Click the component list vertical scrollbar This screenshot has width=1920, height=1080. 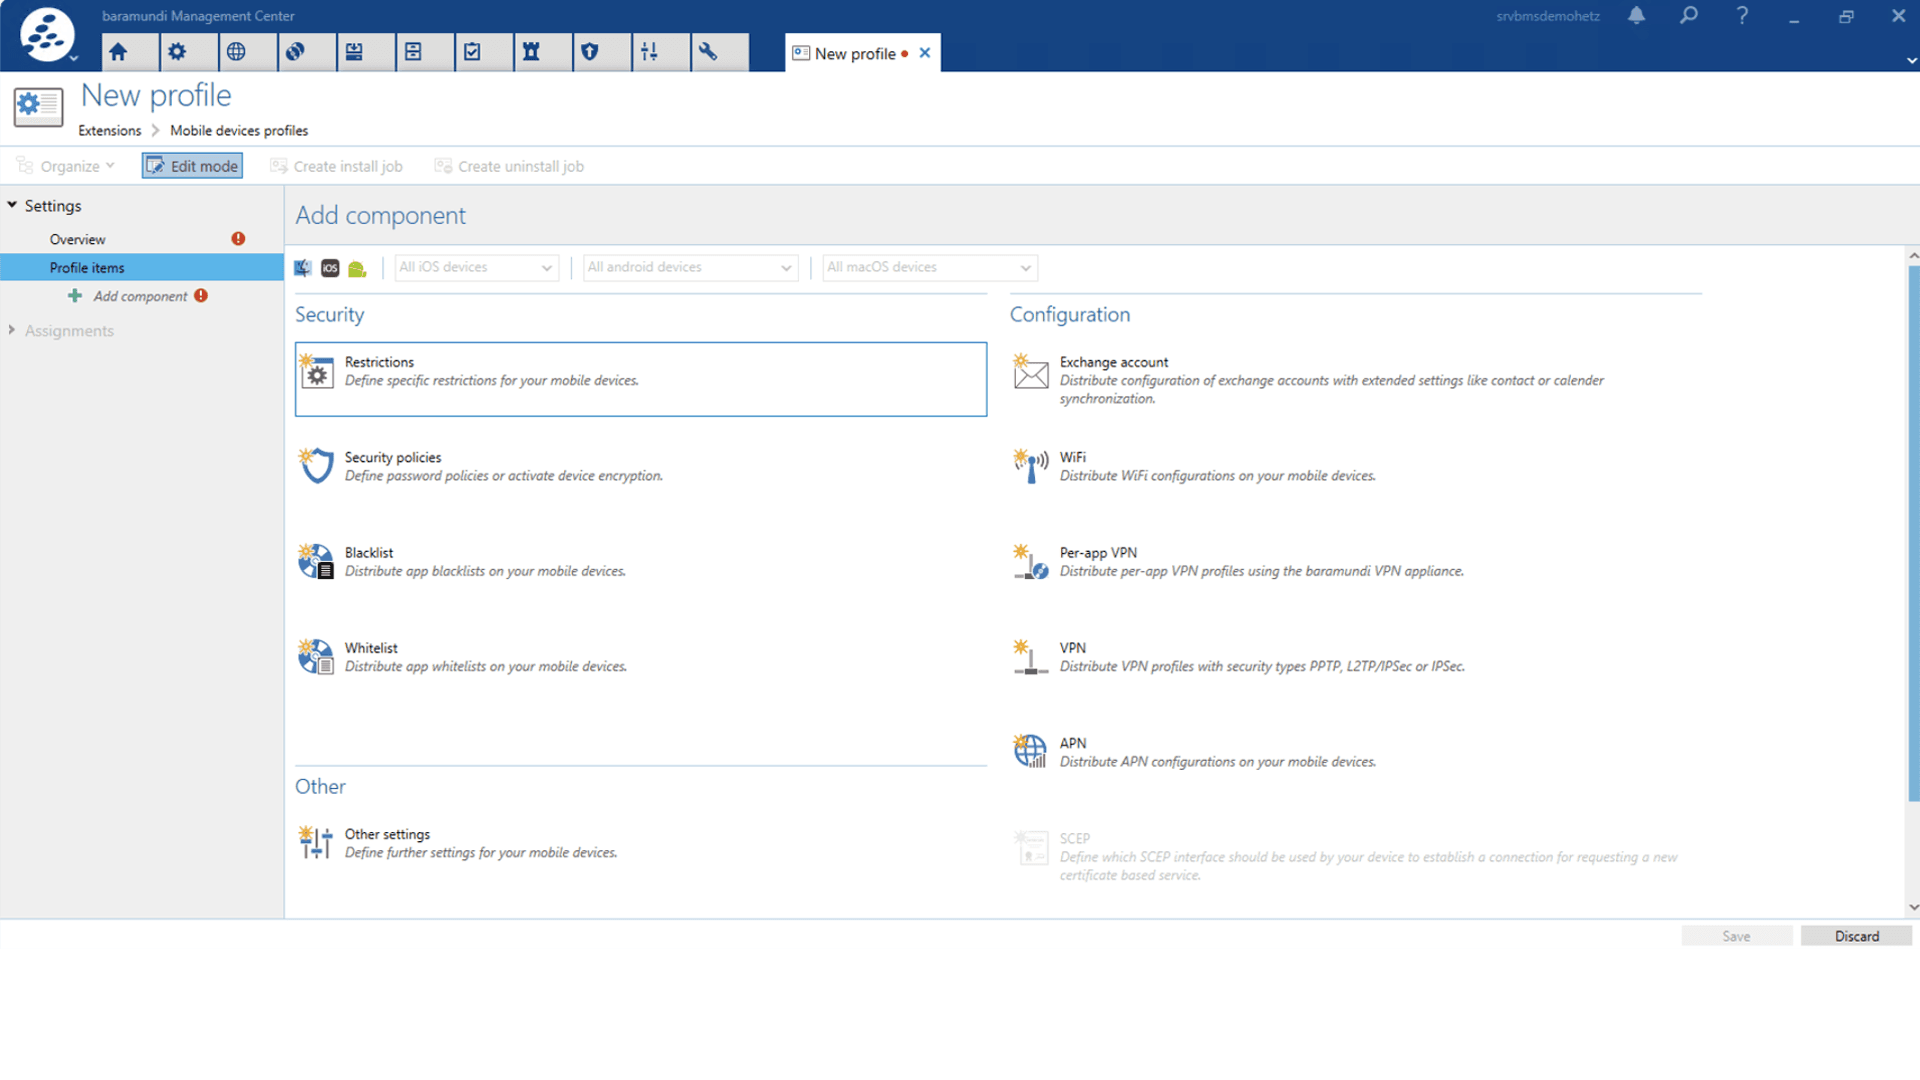click(x=1913, y=535)
